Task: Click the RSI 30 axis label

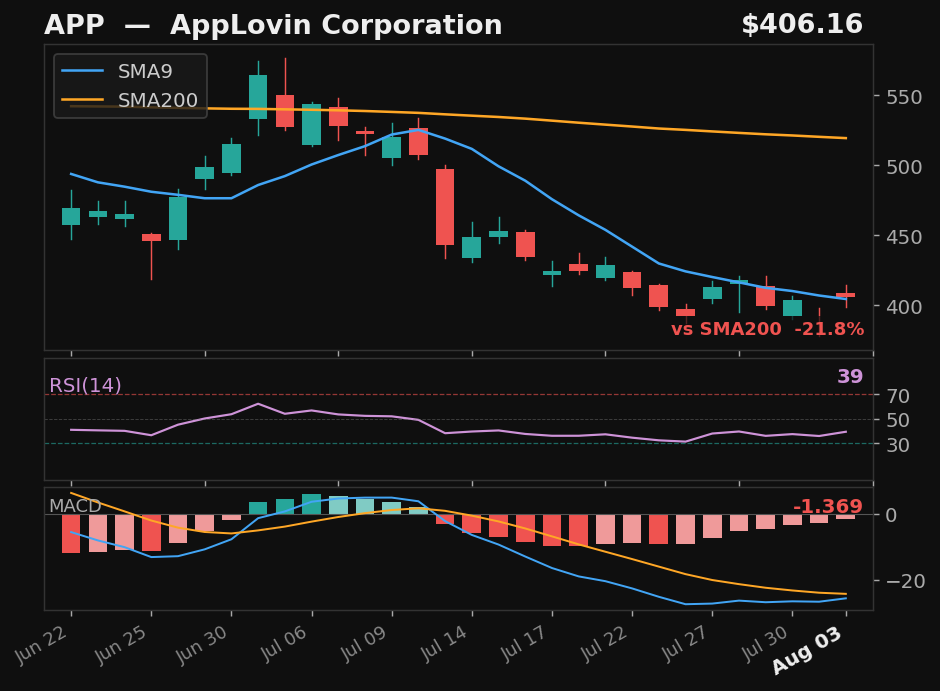Action: pyautogui.click(x=898, y=445)
